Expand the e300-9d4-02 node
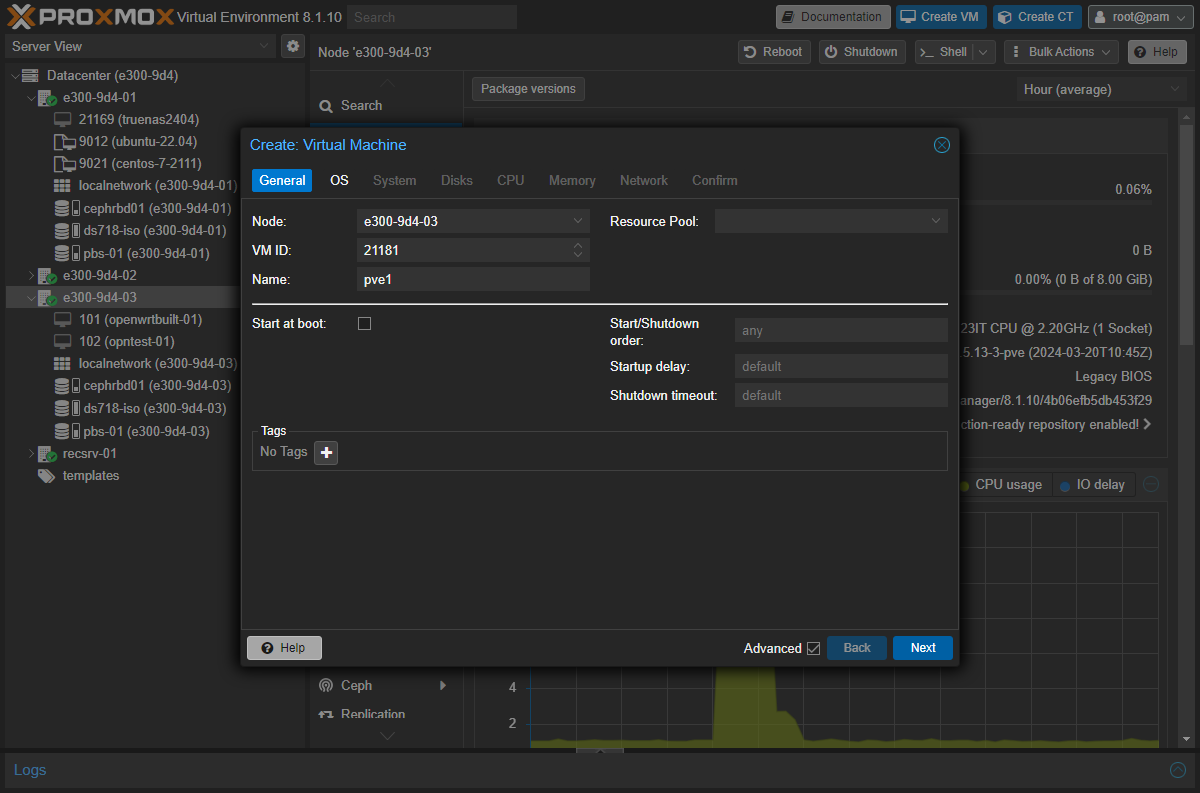Viewport: 1200px width, 793px height. coord(31,275)
